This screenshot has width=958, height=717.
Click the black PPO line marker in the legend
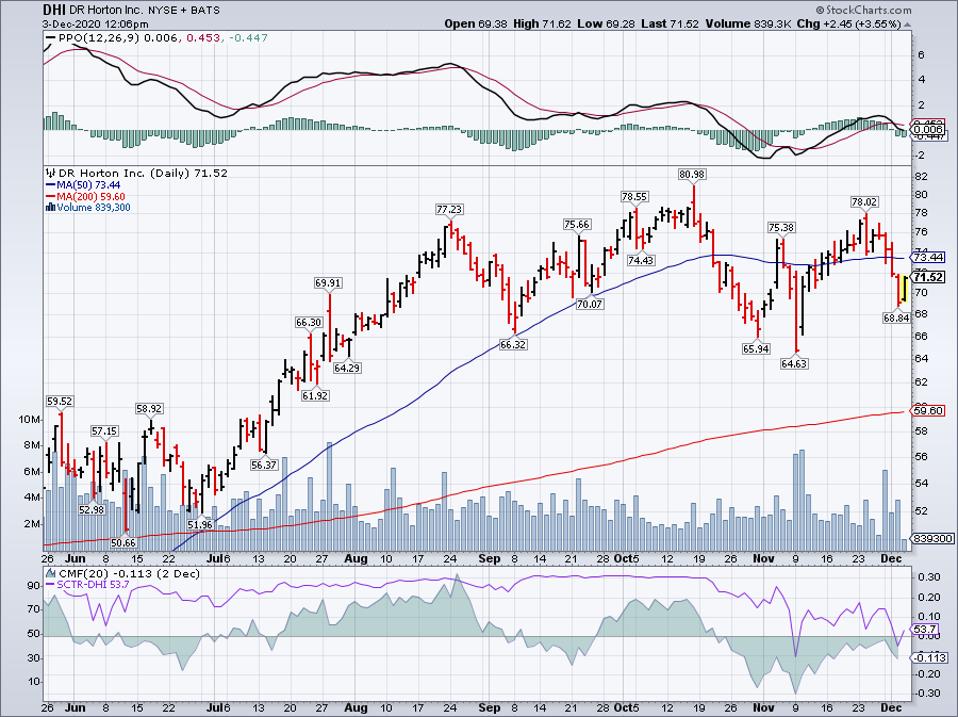50,38
